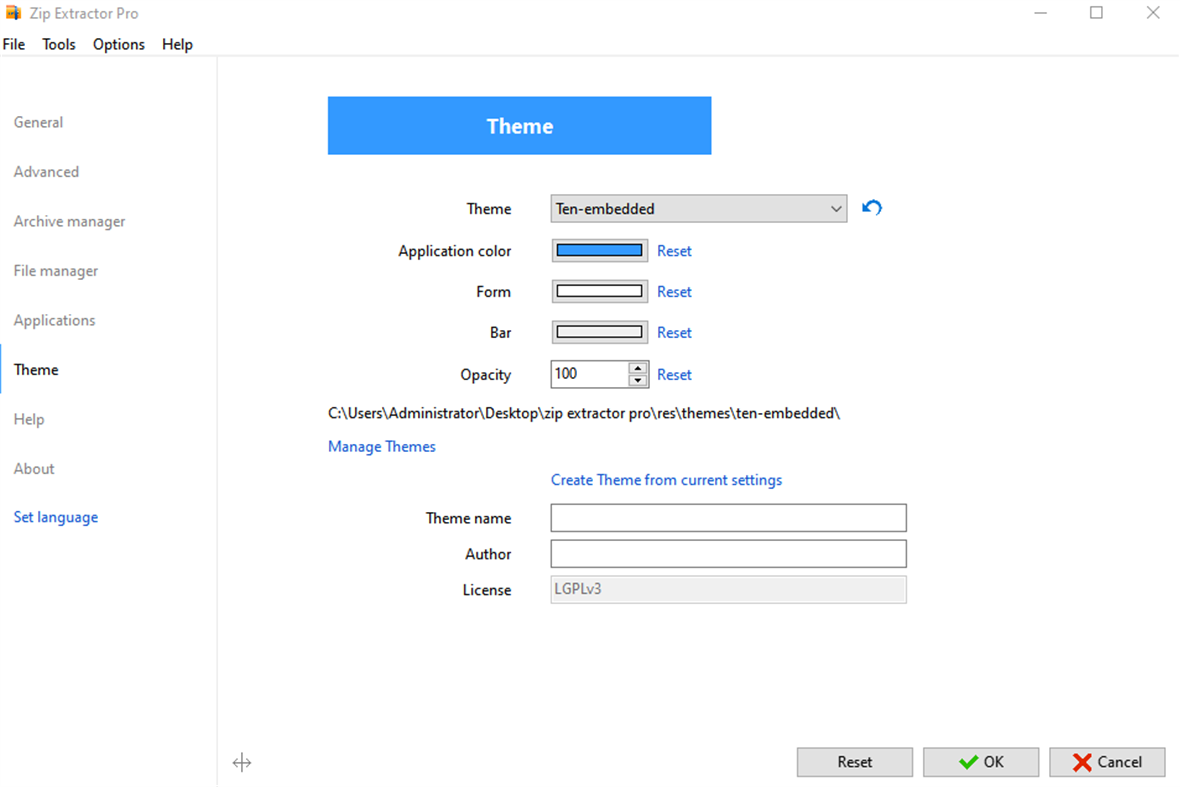Click Set language in the sidebar

tap(55, 517)
